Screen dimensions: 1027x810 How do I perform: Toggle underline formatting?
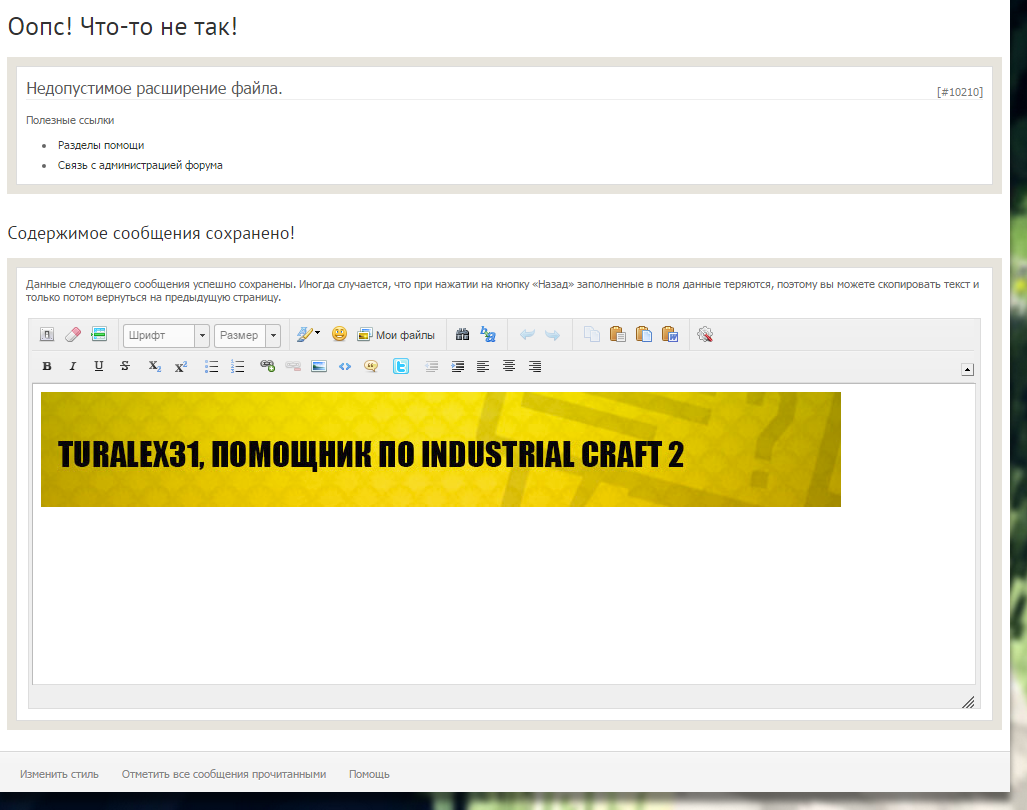98,366
